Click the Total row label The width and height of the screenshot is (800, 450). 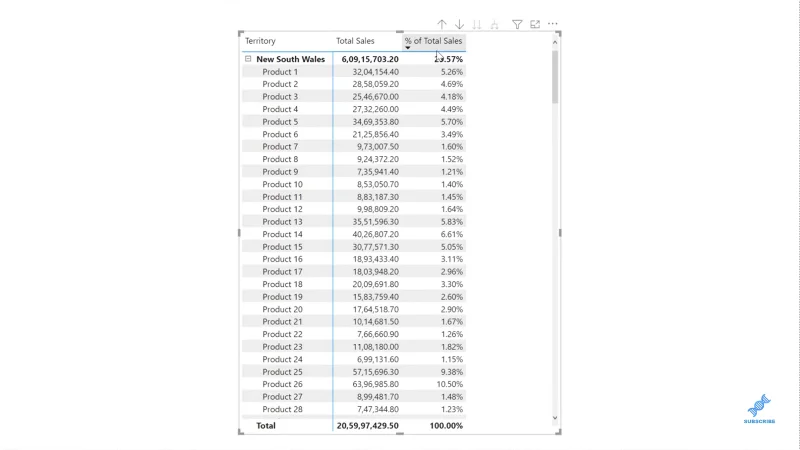point(266,426)
